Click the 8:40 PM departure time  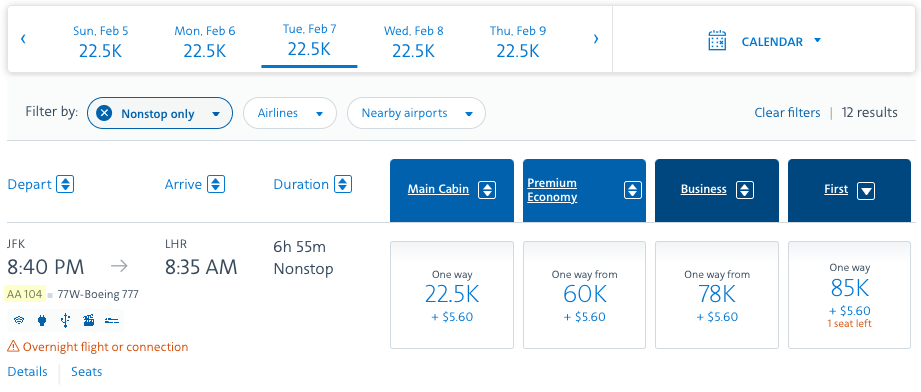(x=46, y=267)
